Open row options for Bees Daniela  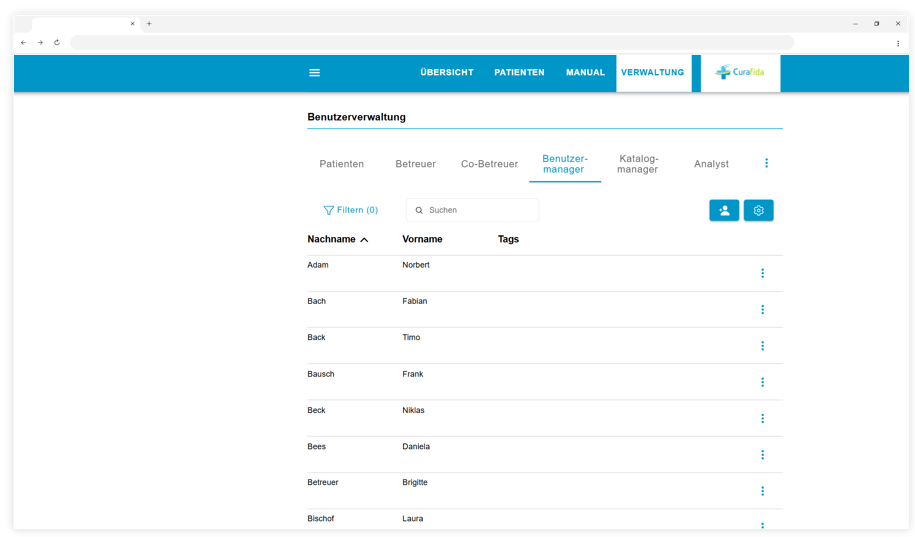[x=762, y=455]
